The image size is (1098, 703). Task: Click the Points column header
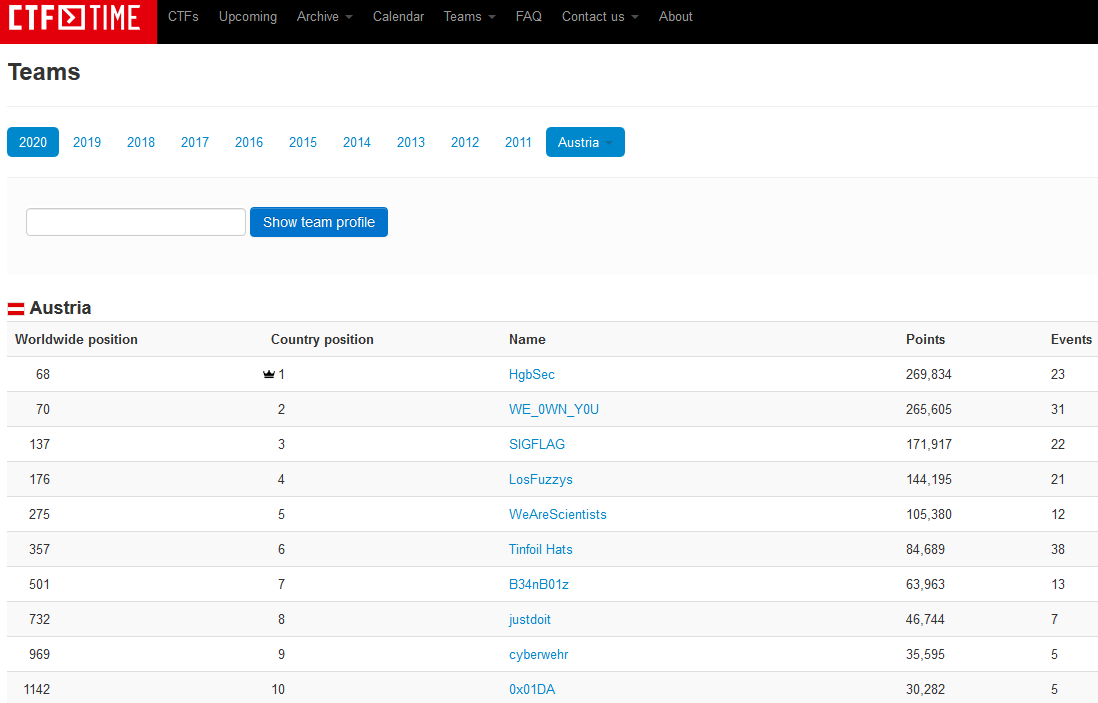(x=925, y=340)
